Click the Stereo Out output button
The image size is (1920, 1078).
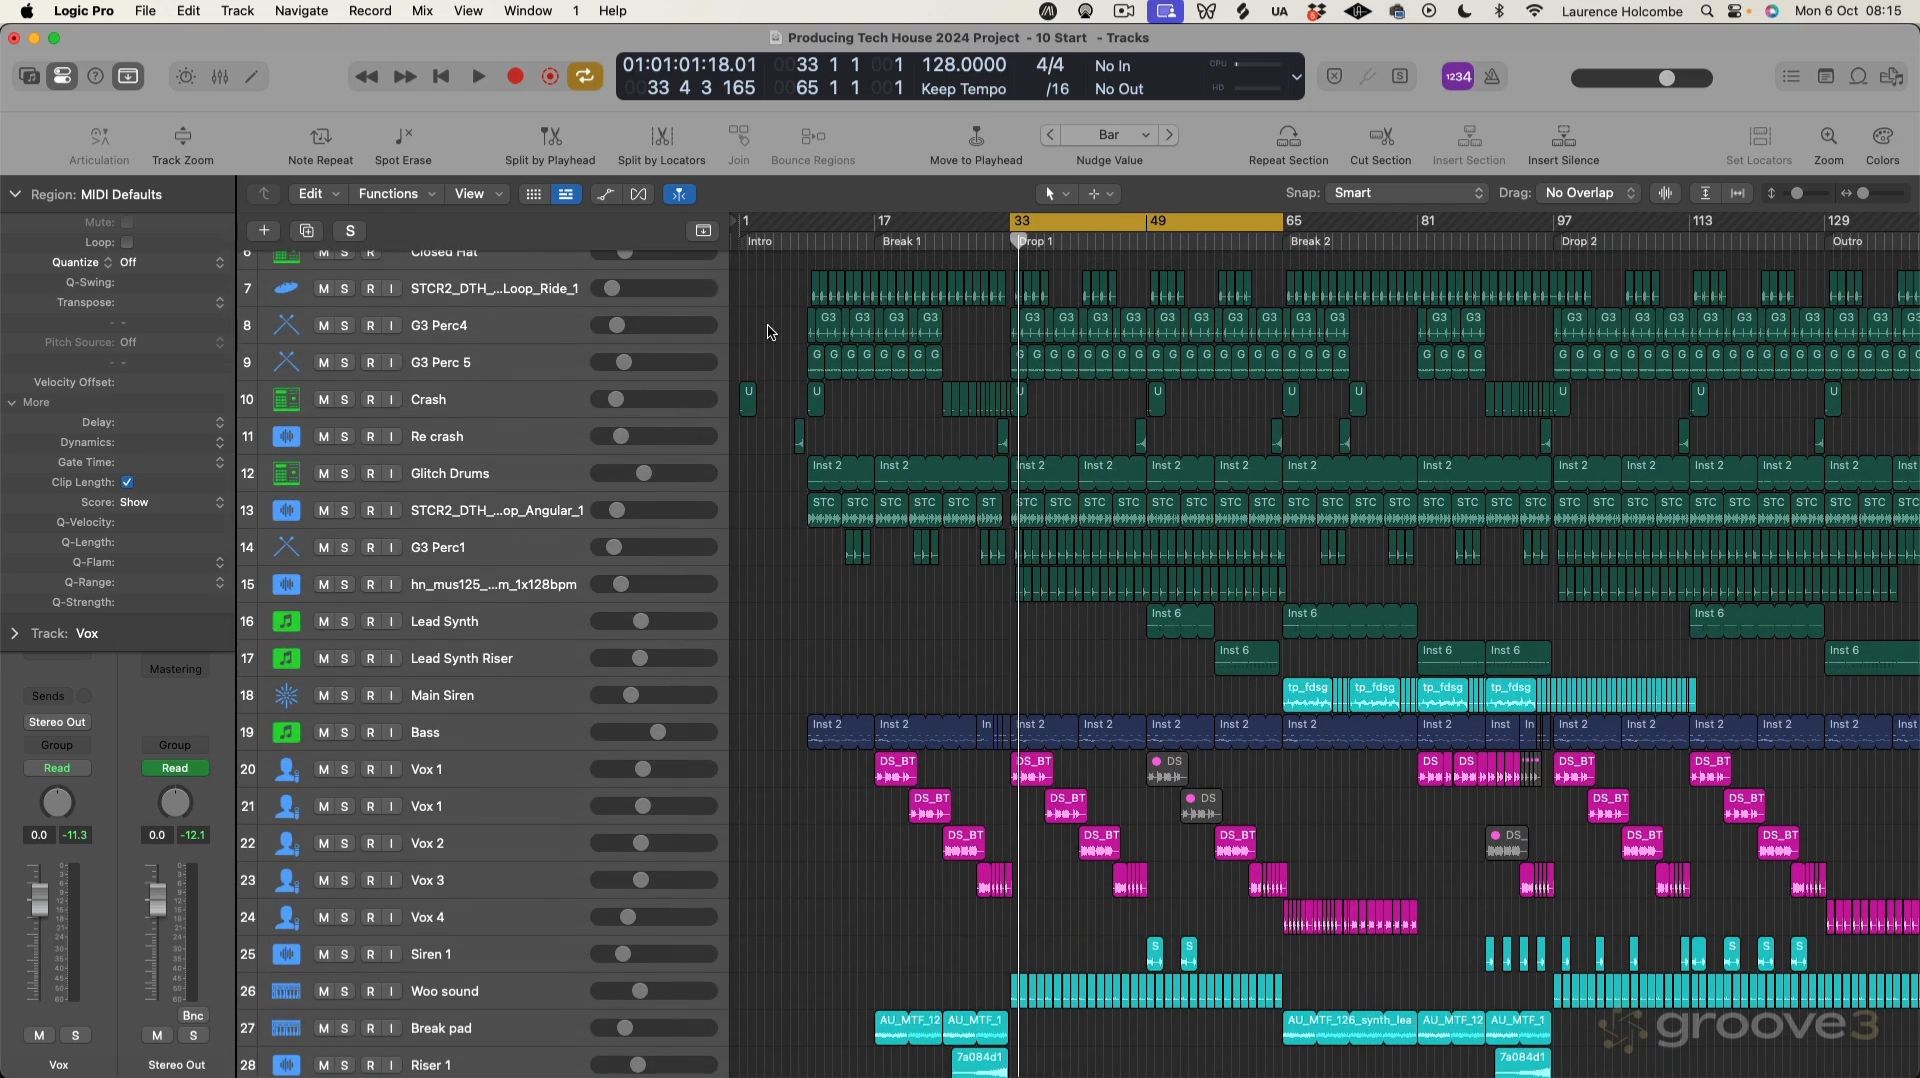click(57, 722)
